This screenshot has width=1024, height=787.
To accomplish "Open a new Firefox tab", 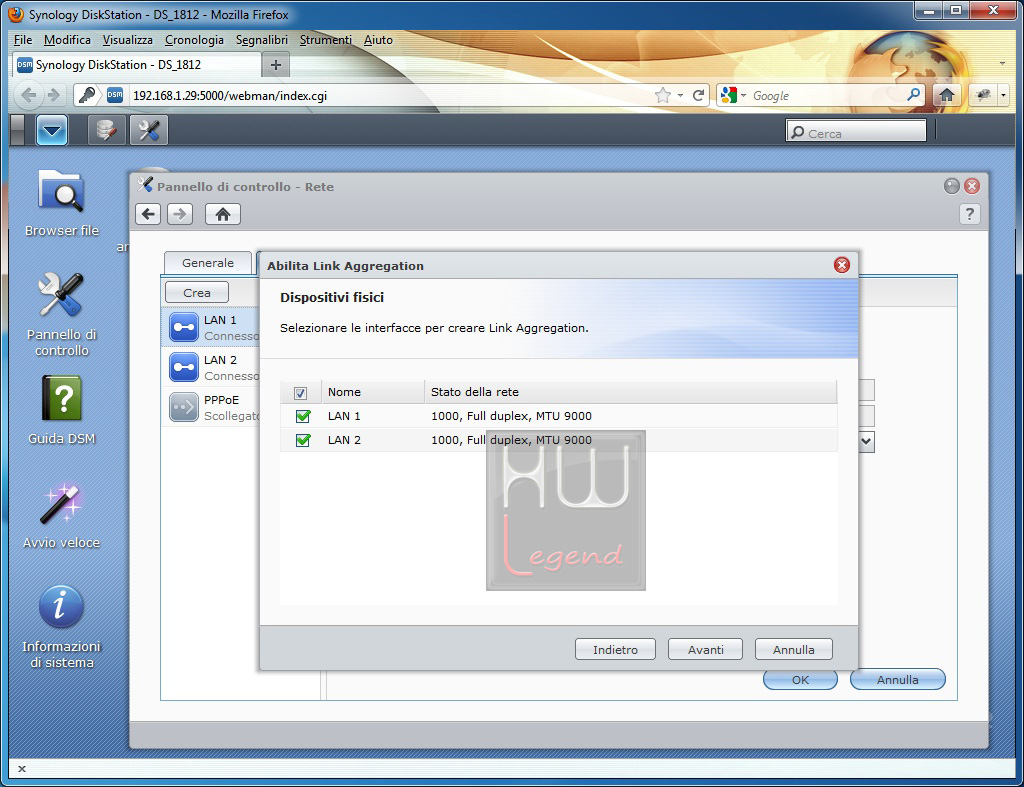I will [x=276, y=65].
